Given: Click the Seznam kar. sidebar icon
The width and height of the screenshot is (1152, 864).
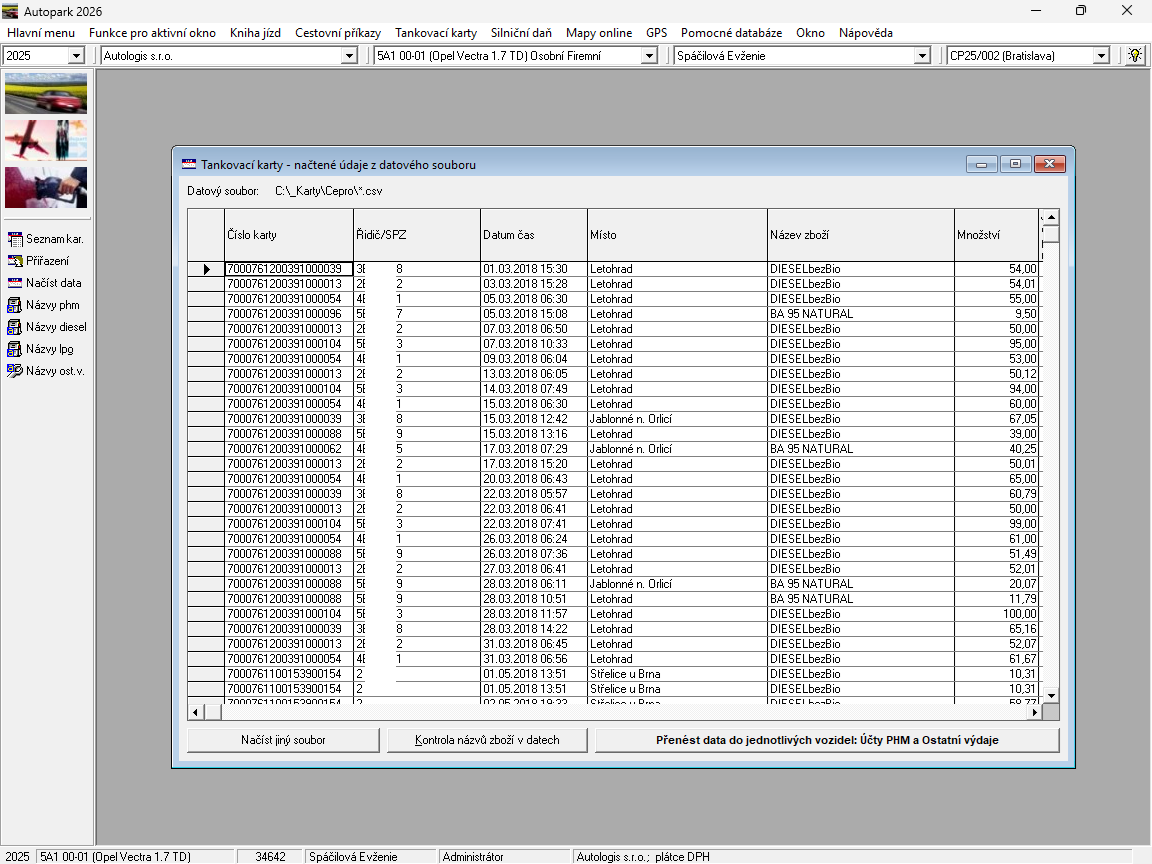Looking at the screenshot, I should pos(15,239).
